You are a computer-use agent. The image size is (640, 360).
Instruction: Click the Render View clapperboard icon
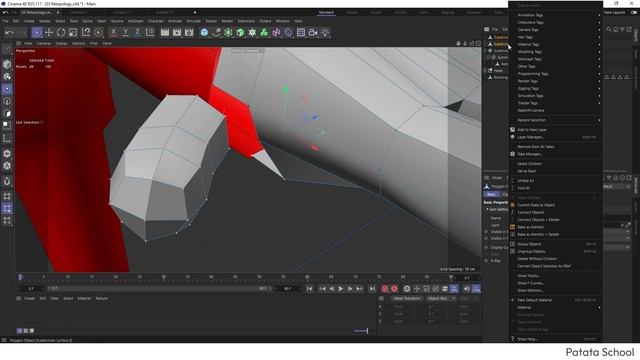click(x=165, y=32)
